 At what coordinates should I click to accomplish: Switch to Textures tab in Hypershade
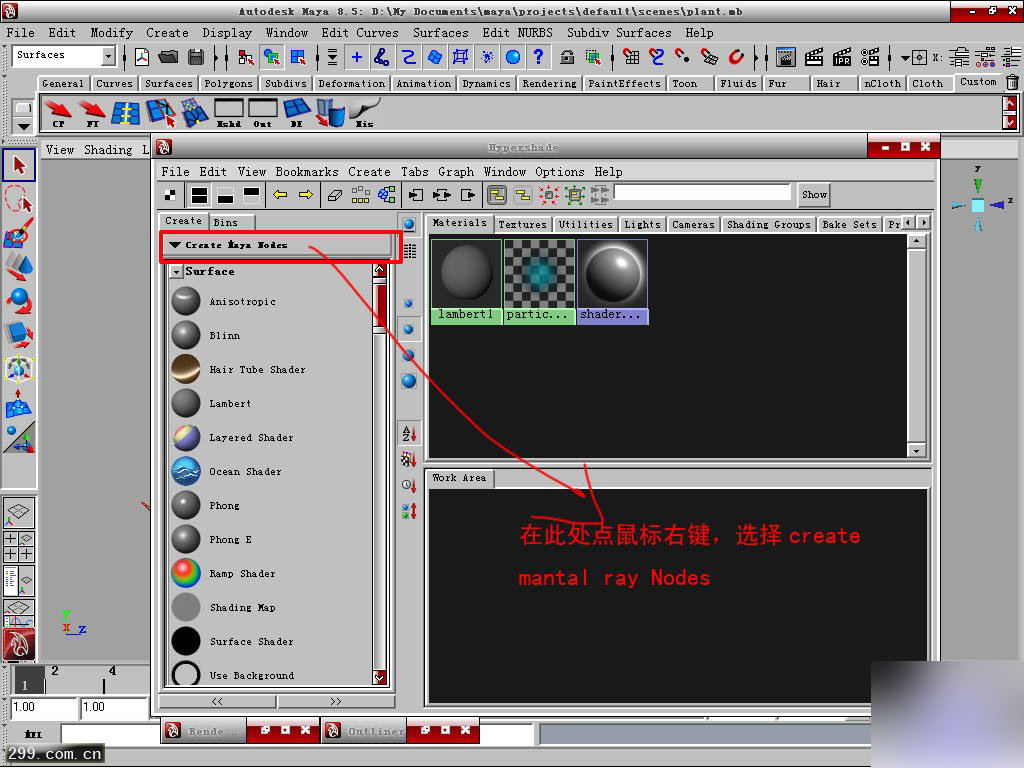point(522,224)
